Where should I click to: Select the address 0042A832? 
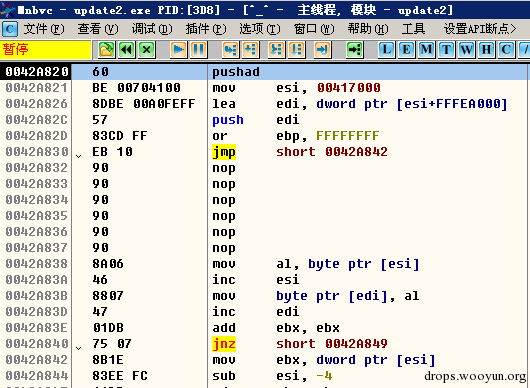[x=37, y=168]
